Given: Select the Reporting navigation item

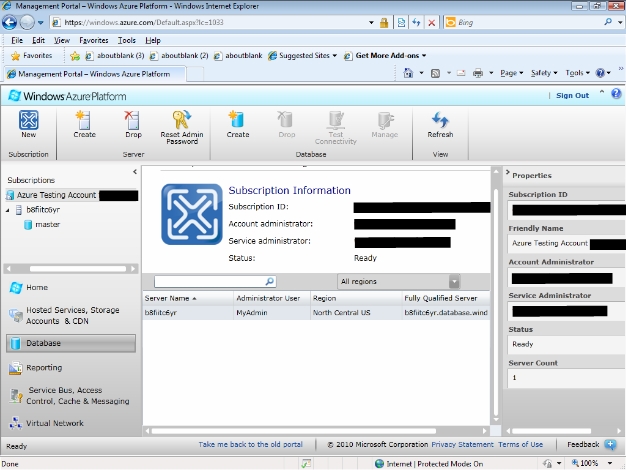Looking at the screenshot, I should [x=44, y=368].
